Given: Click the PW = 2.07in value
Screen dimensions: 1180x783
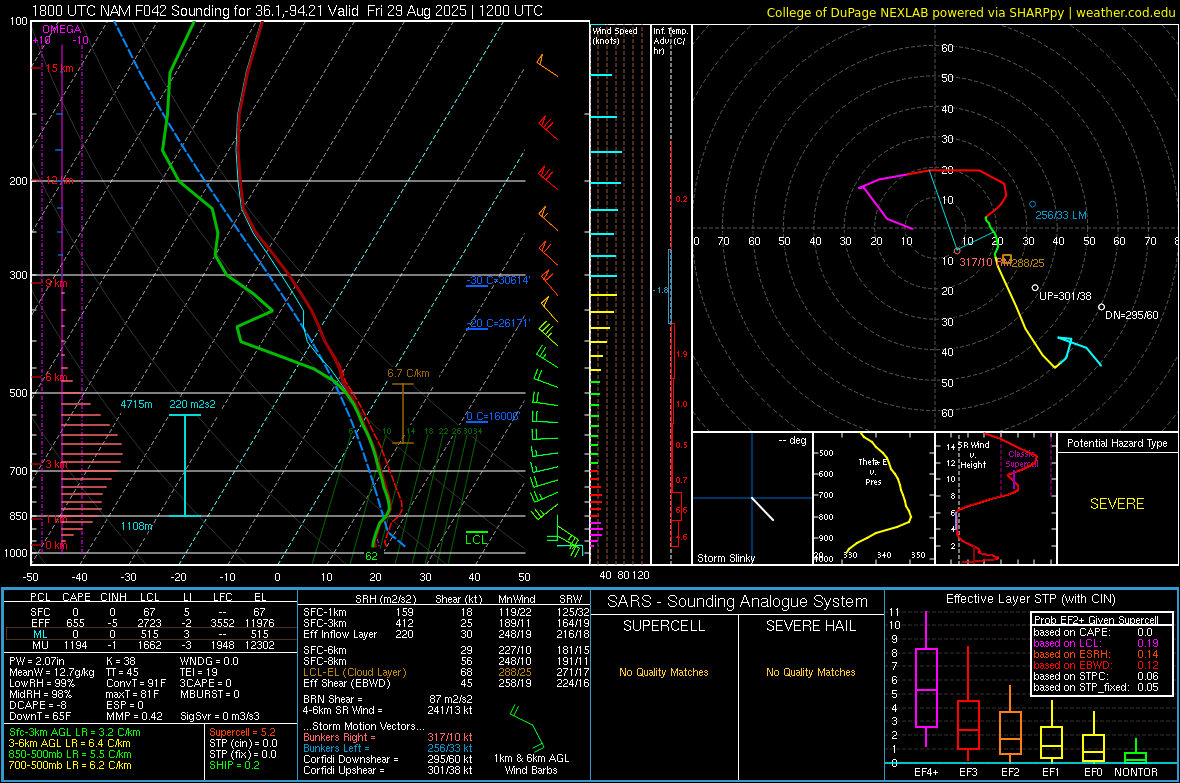Looking at the screenshot, I should pyautogui.click(x=36, y=661).
